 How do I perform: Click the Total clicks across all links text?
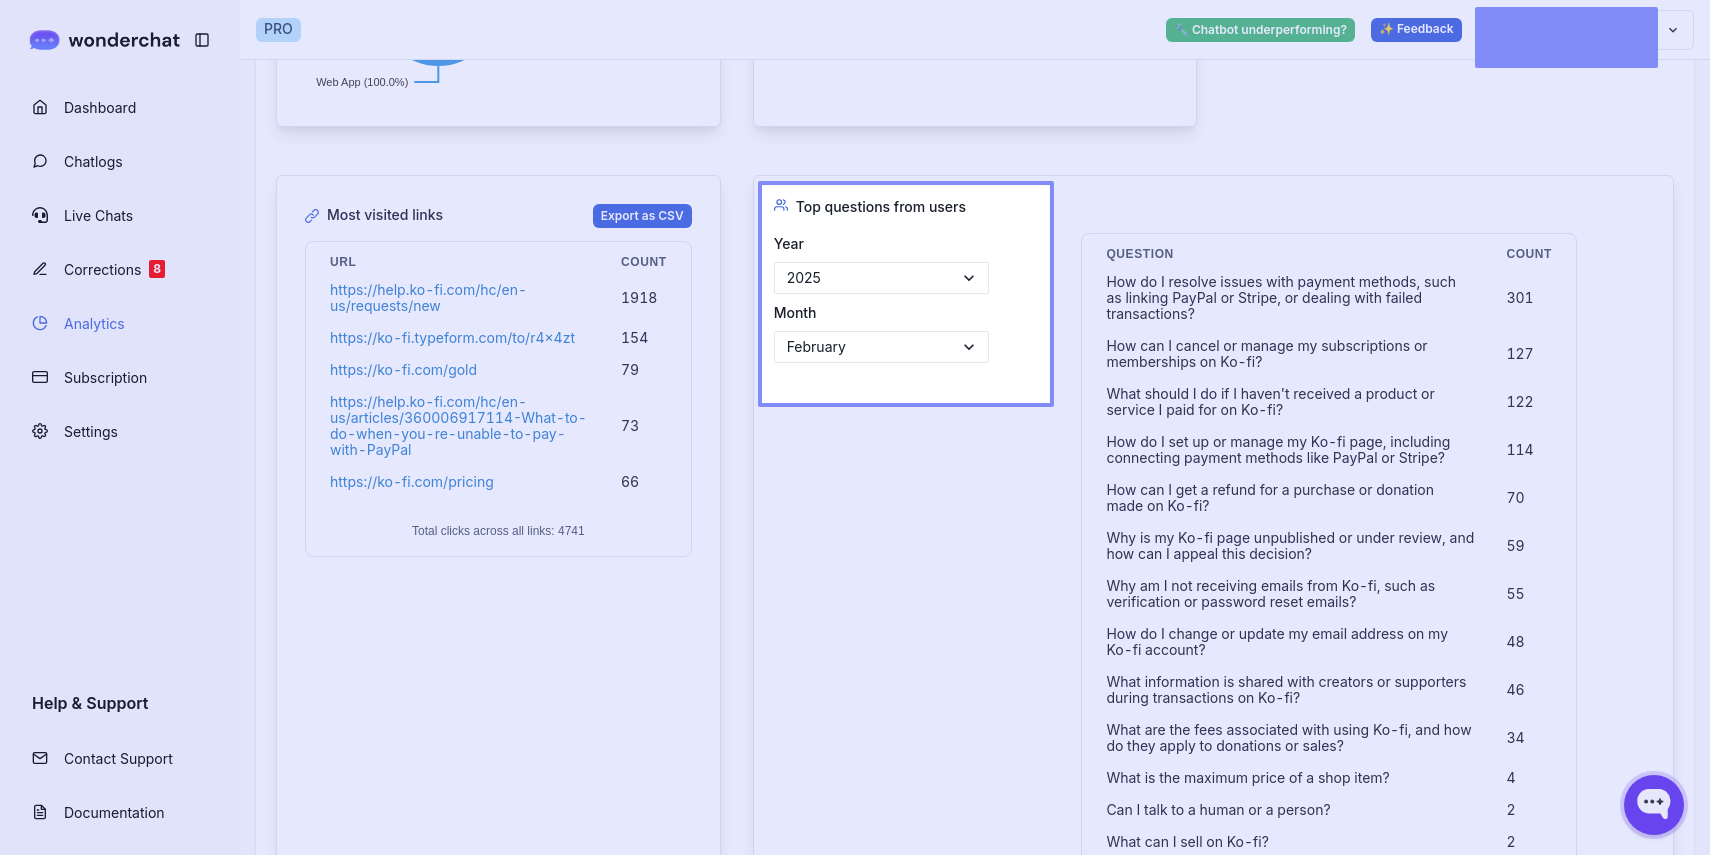tap(498, 531)
